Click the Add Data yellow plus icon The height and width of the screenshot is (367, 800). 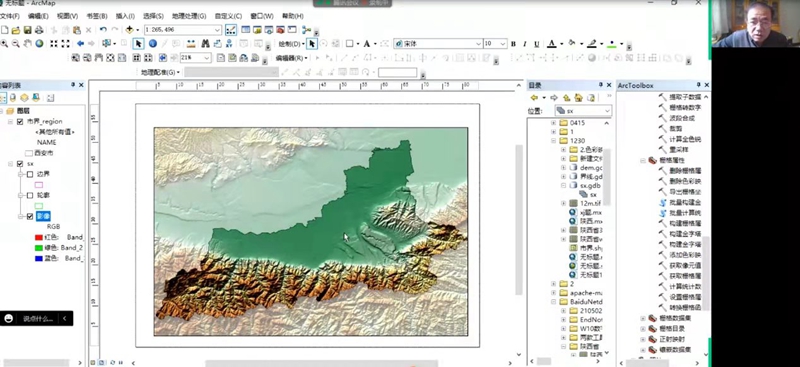(130, 30)
